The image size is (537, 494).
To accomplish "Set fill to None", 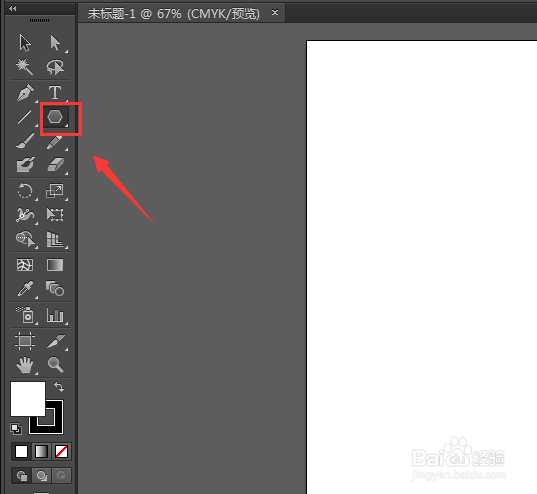I will coord(61,452).
